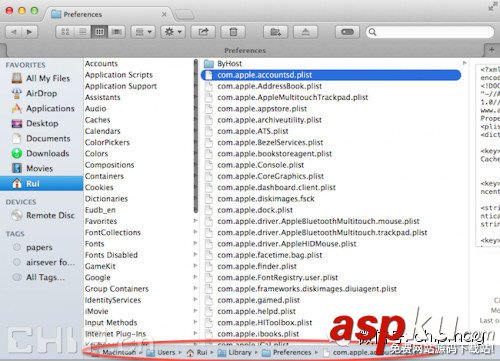500x361 pixels.
Task: Open the Input Methods folder
Action: coord(111,323)
